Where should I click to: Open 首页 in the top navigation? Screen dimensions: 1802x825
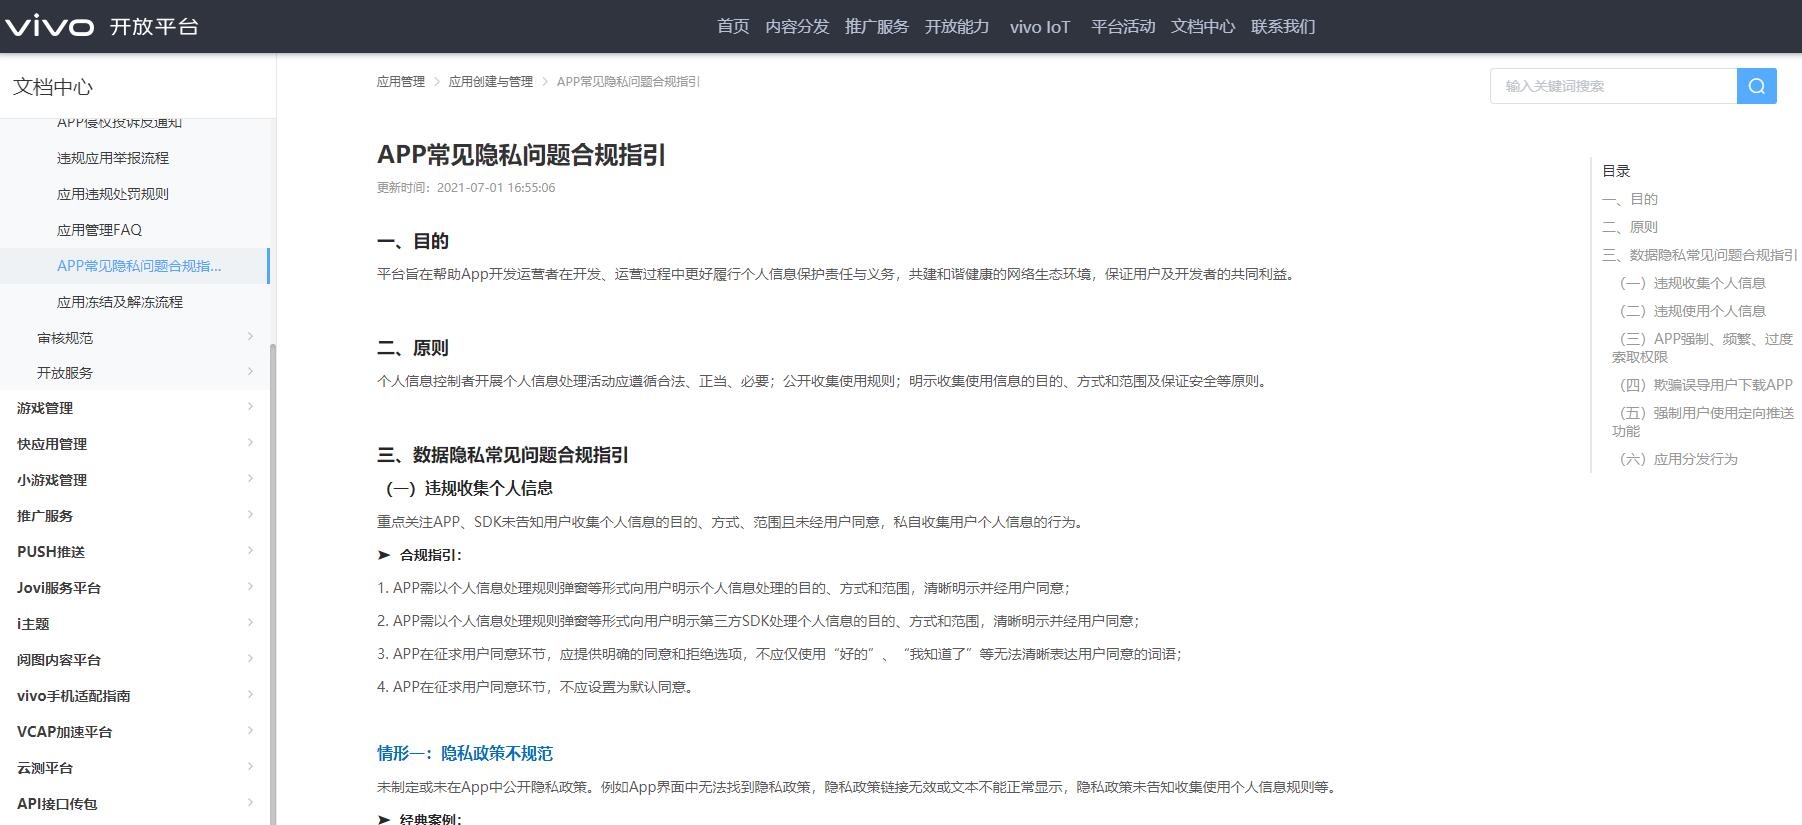733,27
